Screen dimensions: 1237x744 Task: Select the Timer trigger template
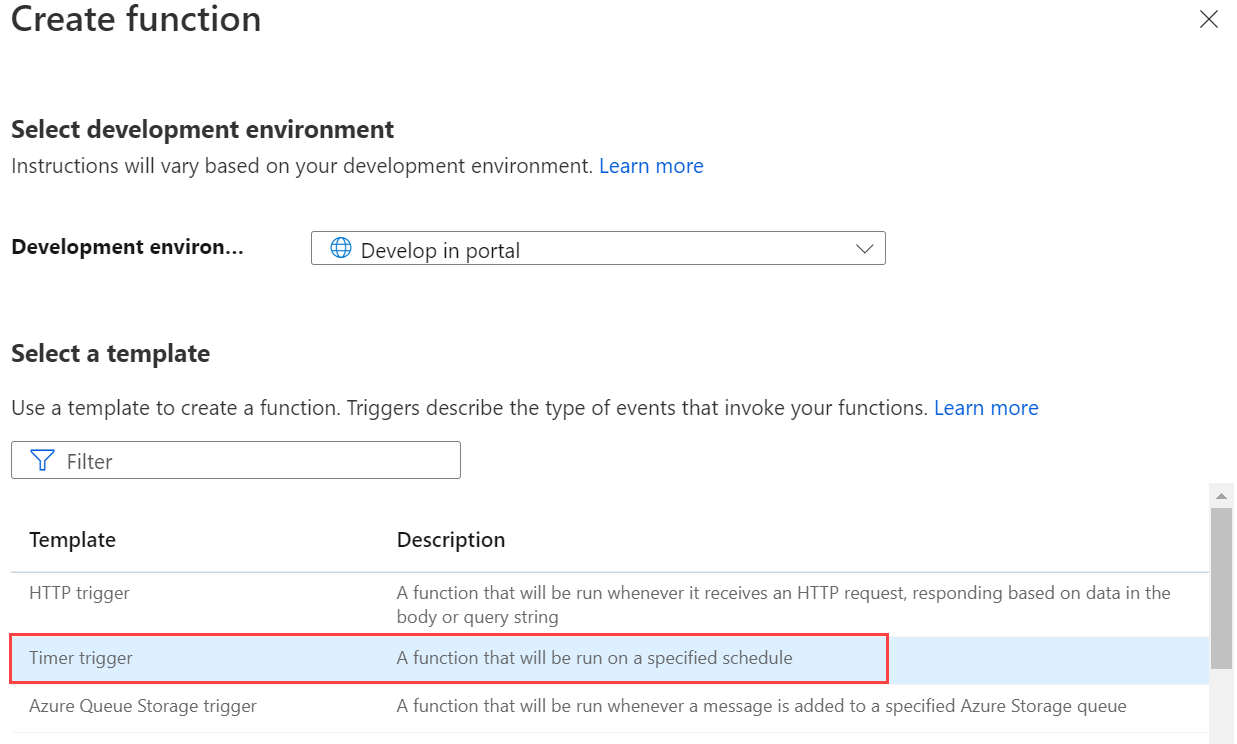tap(81, 658)
